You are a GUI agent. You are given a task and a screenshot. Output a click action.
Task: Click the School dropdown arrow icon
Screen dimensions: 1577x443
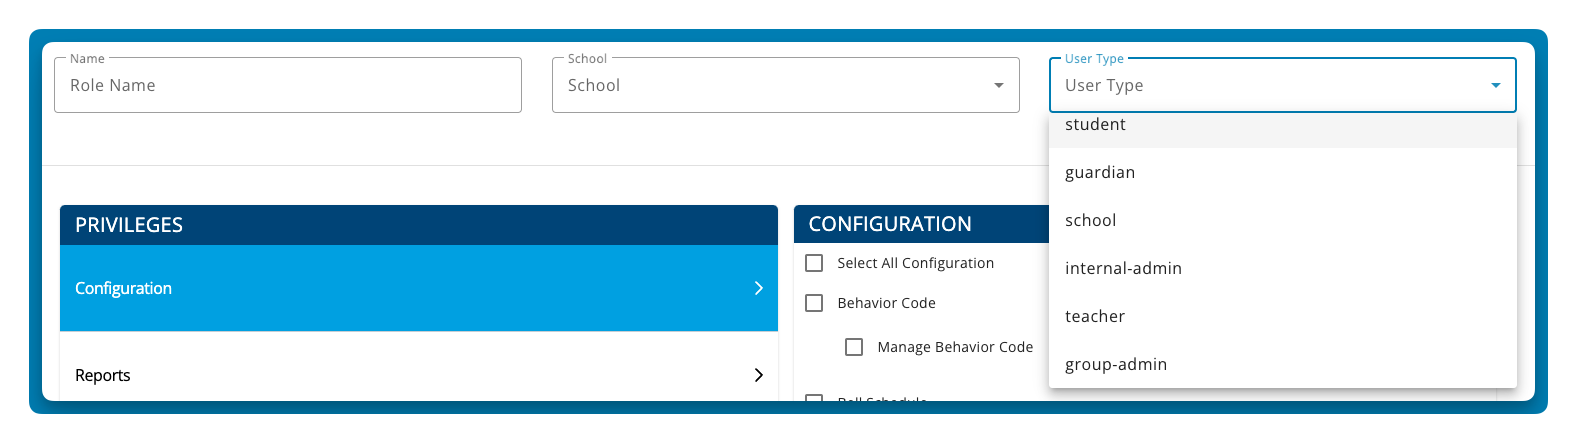[x=998, y=85]
